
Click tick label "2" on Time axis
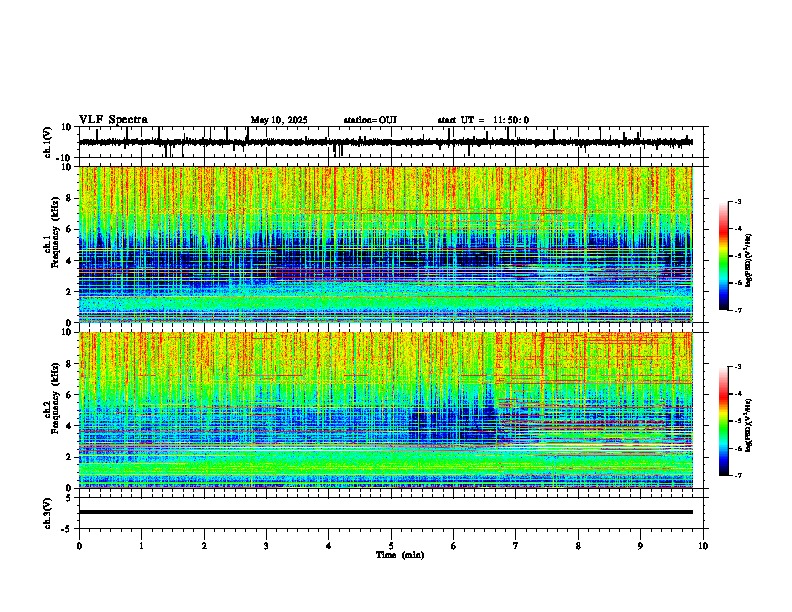(204, 546)
